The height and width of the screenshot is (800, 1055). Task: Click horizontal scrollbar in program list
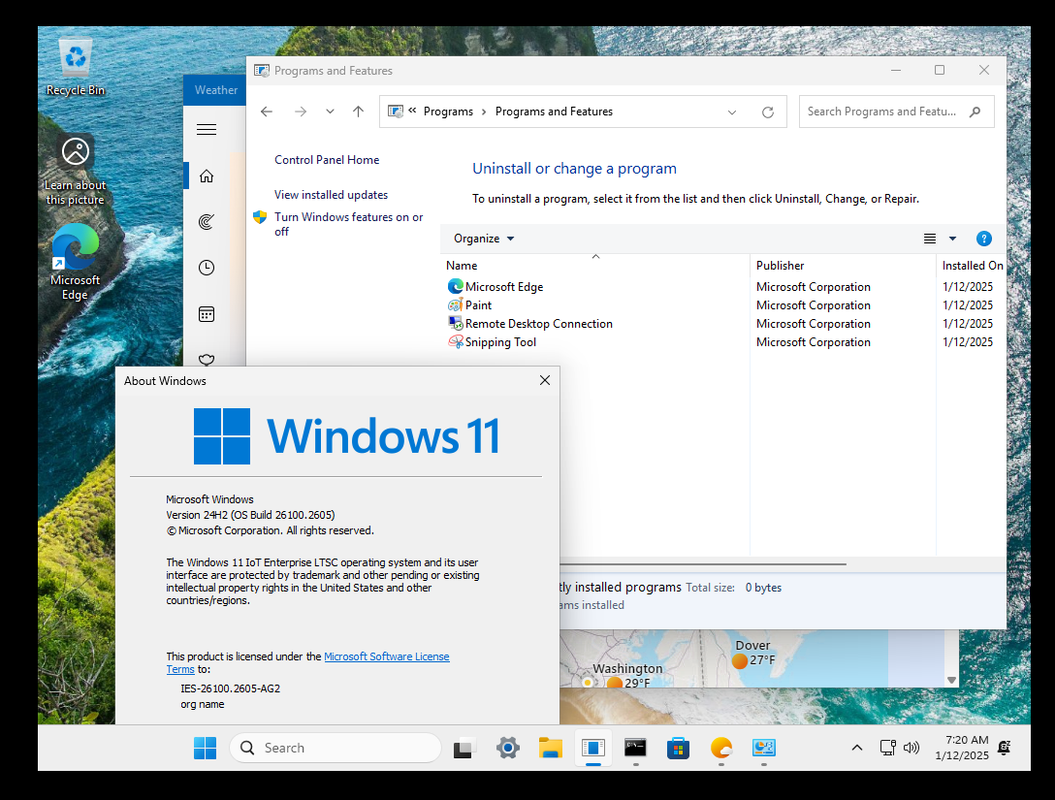(x=702, y=564)
